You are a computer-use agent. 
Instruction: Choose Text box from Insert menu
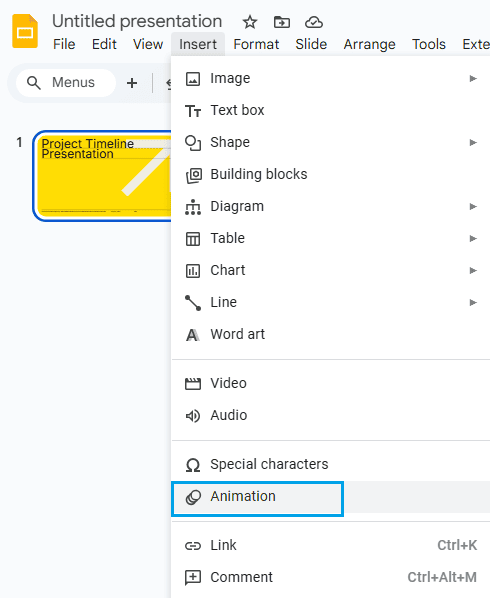tap(331, 111)
